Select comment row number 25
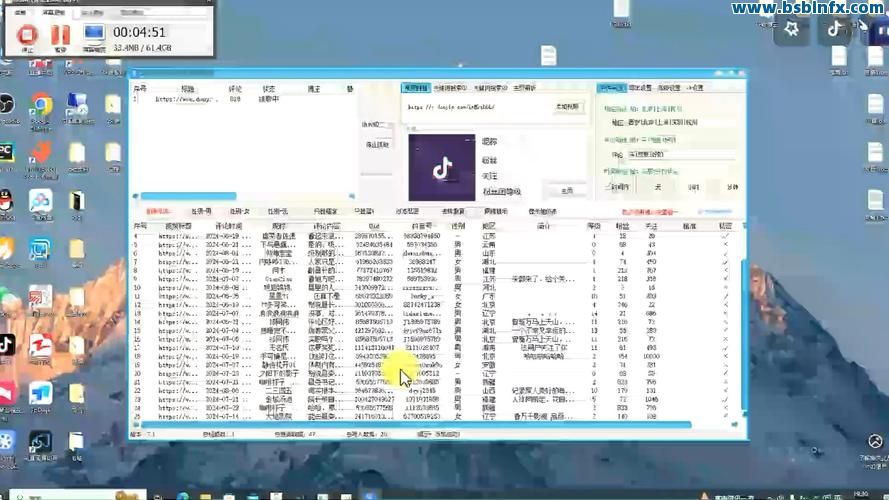 coord(437,417)
